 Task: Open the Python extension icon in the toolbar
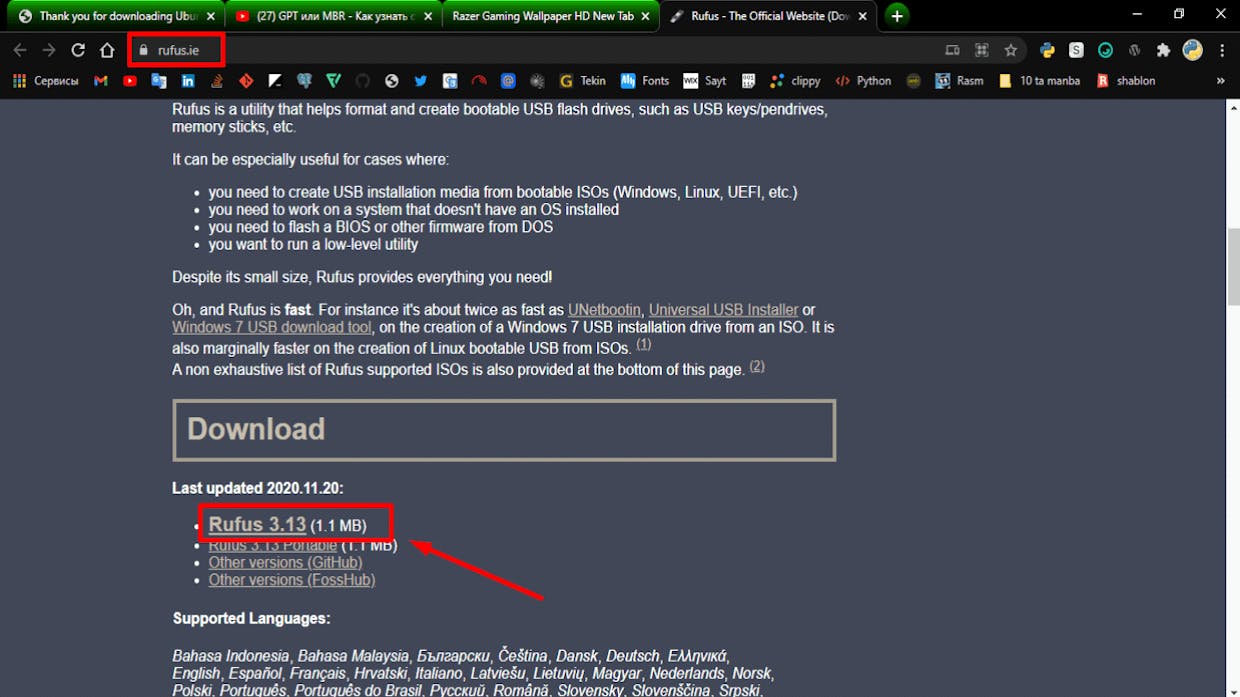coord(1047,50)
